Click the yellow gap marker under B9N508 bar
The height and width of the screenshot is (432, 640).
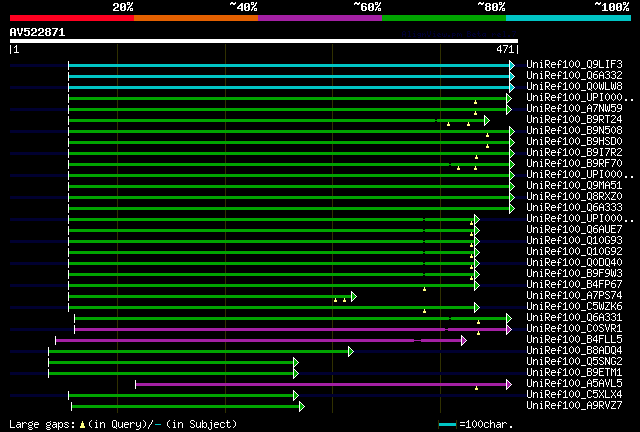pyautogui.click(x=487, y=135)
